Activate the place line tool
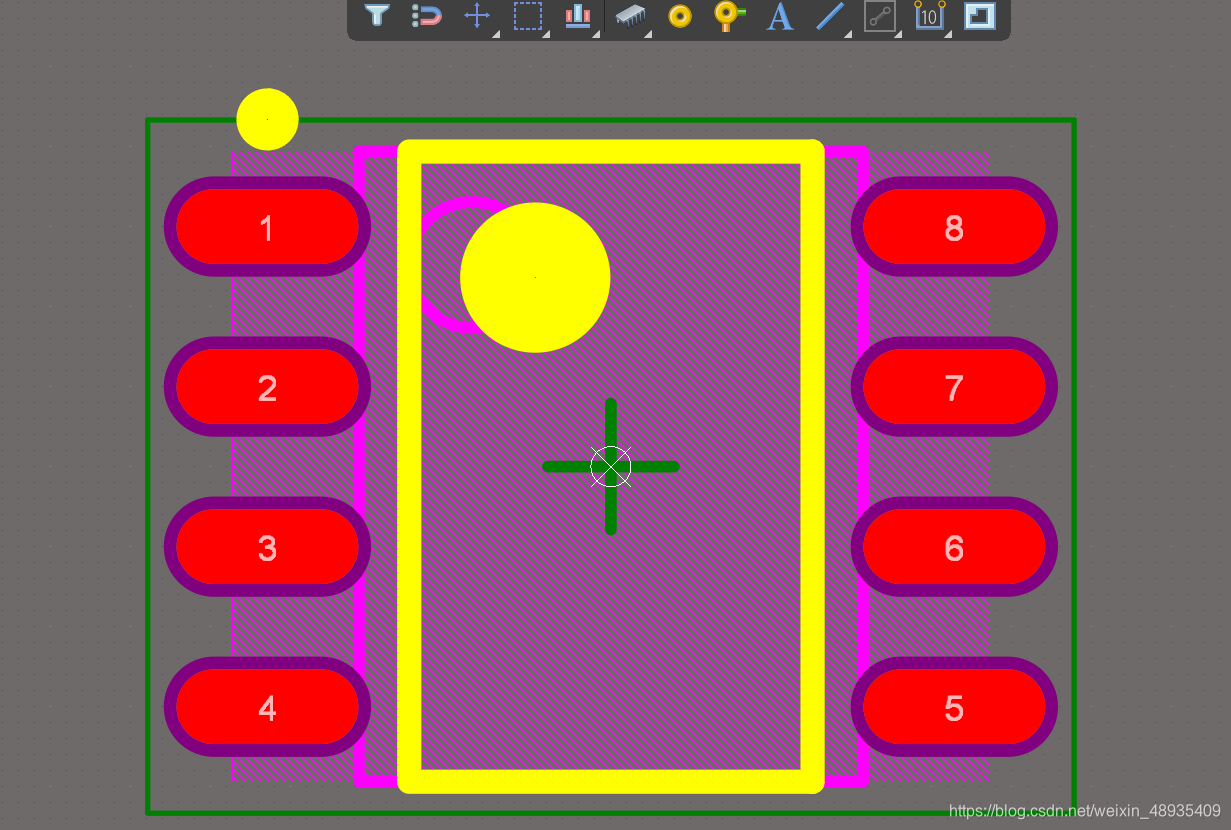1231x830 pixels. pyautogui.click(x=830, y=16)
